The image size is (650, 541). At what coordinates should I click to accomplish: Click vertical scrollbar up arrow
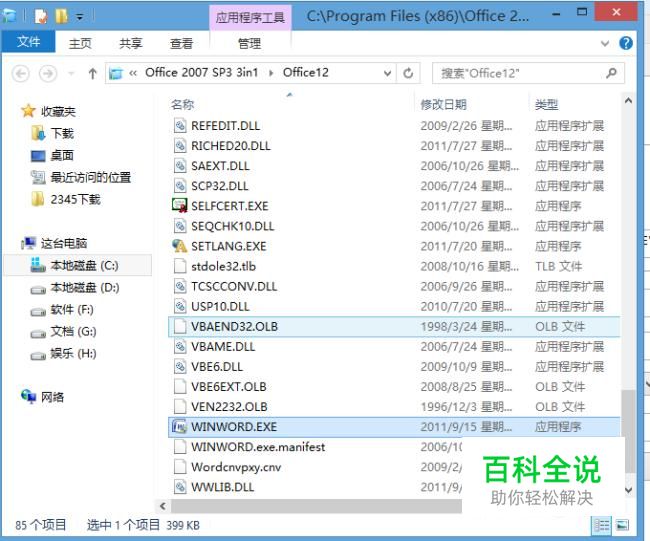pyautogui.click(x=628, y=101)
